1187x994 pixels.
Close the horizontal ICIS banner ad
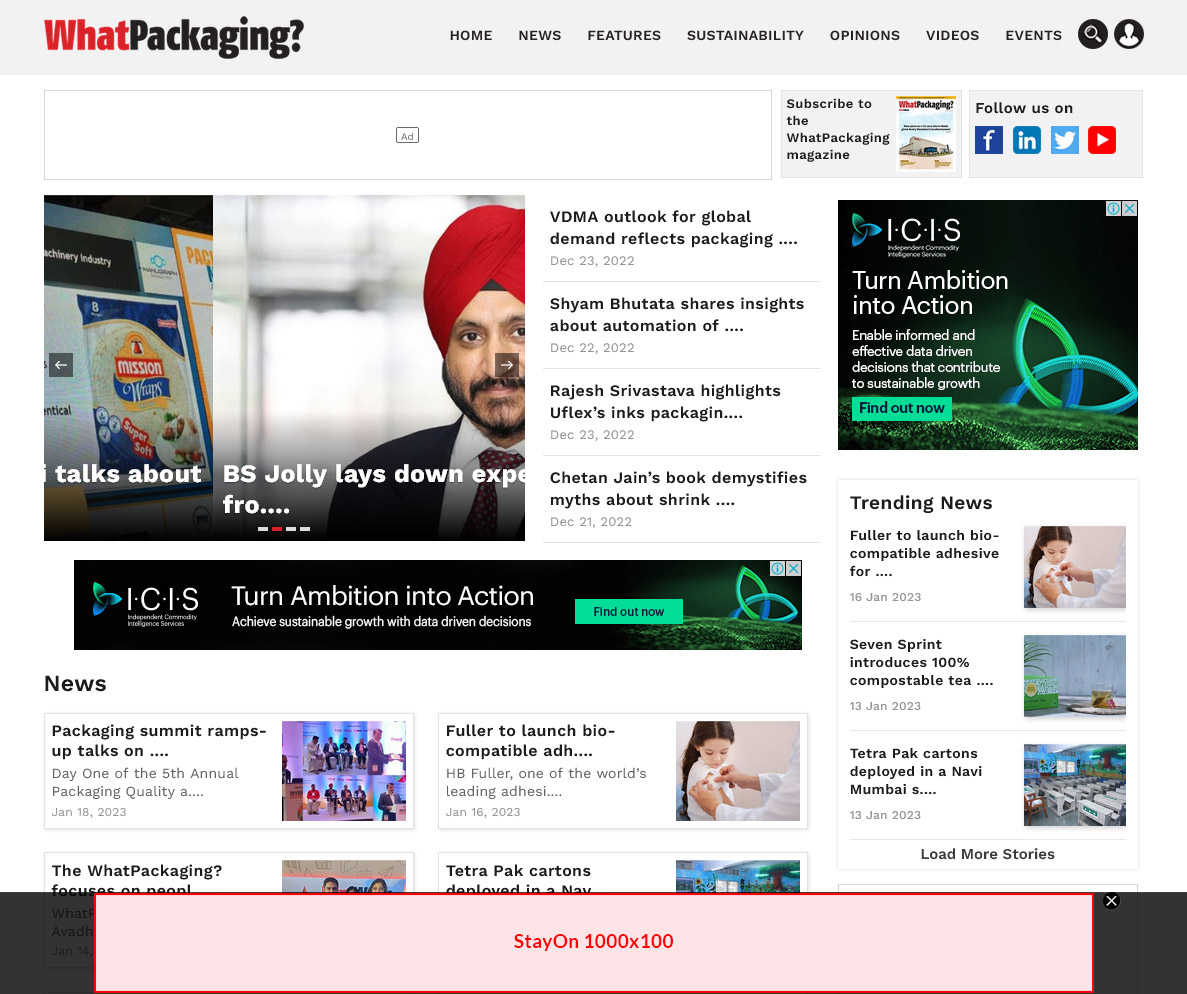click(793, 569)
